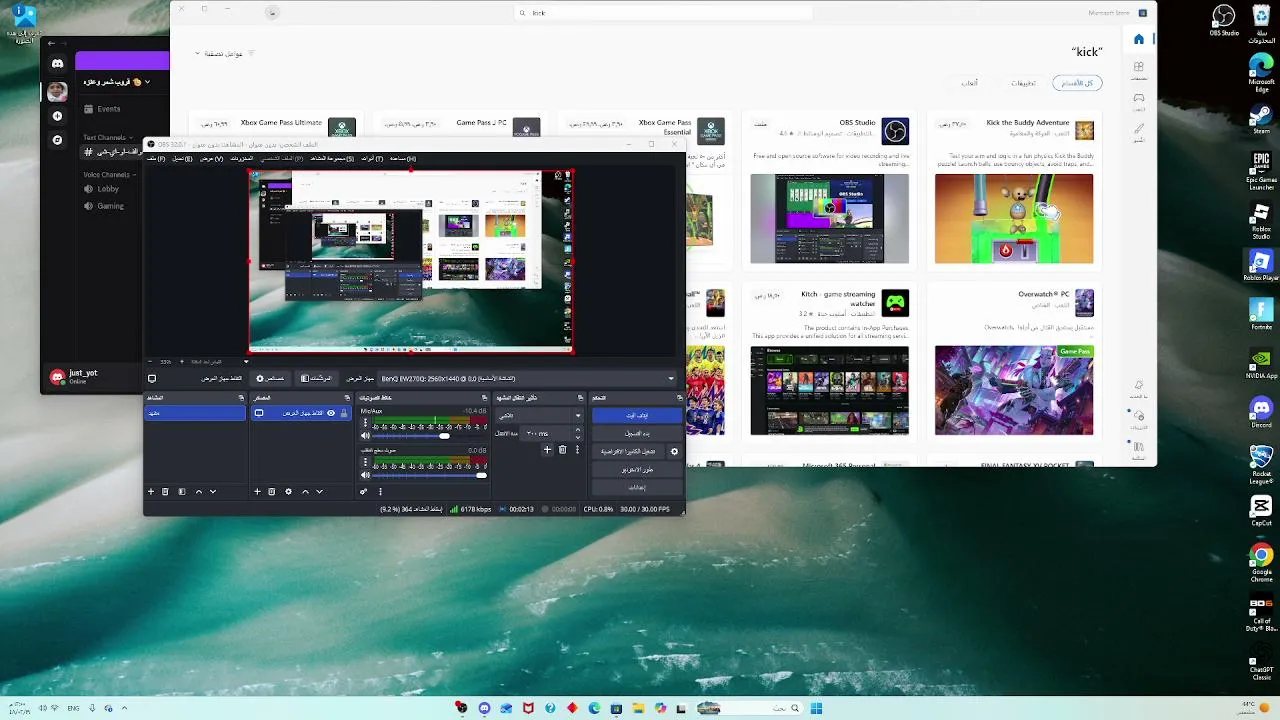Decrease transition duration with down stepper
The width and height of the screenshot is (1280, 720).
tap(577, 437)
